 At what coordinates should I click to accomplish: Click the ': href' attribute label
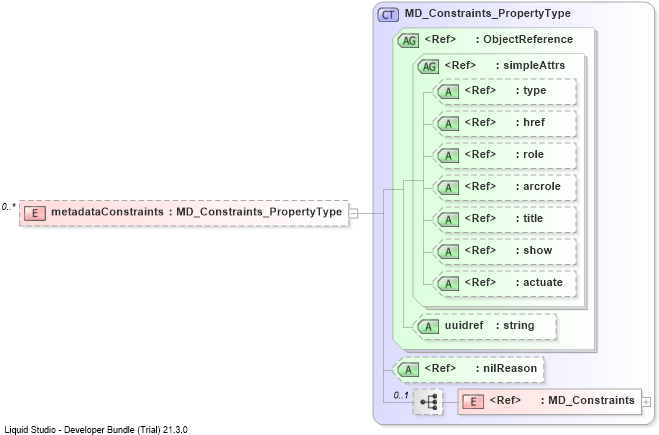coord(530,122)
